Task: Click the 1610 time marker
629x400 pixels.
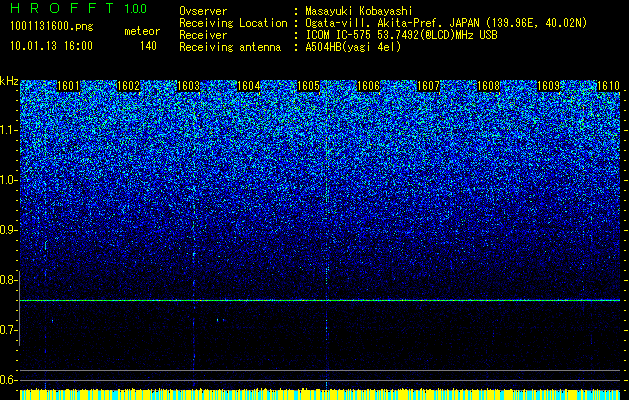Action: [x=608, y=86]
